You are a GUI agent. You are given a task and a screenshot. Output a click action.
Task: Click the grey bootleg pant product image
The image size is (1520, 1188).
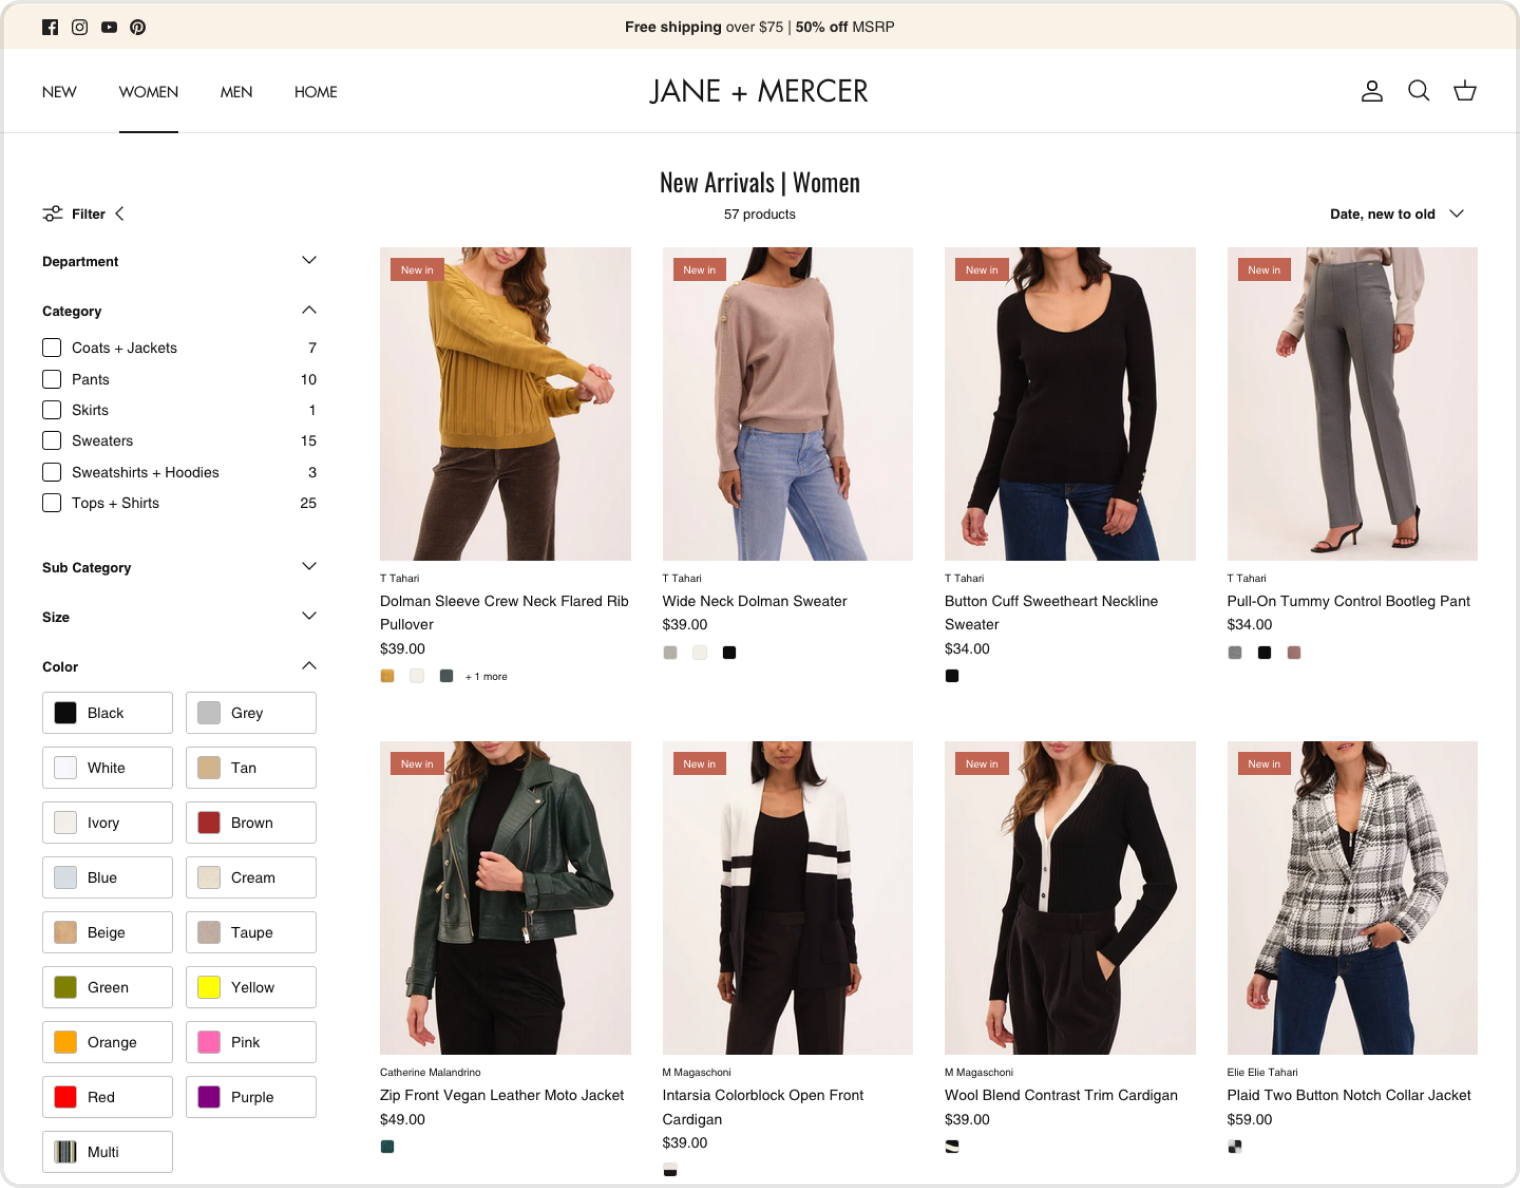[1352, 404]
